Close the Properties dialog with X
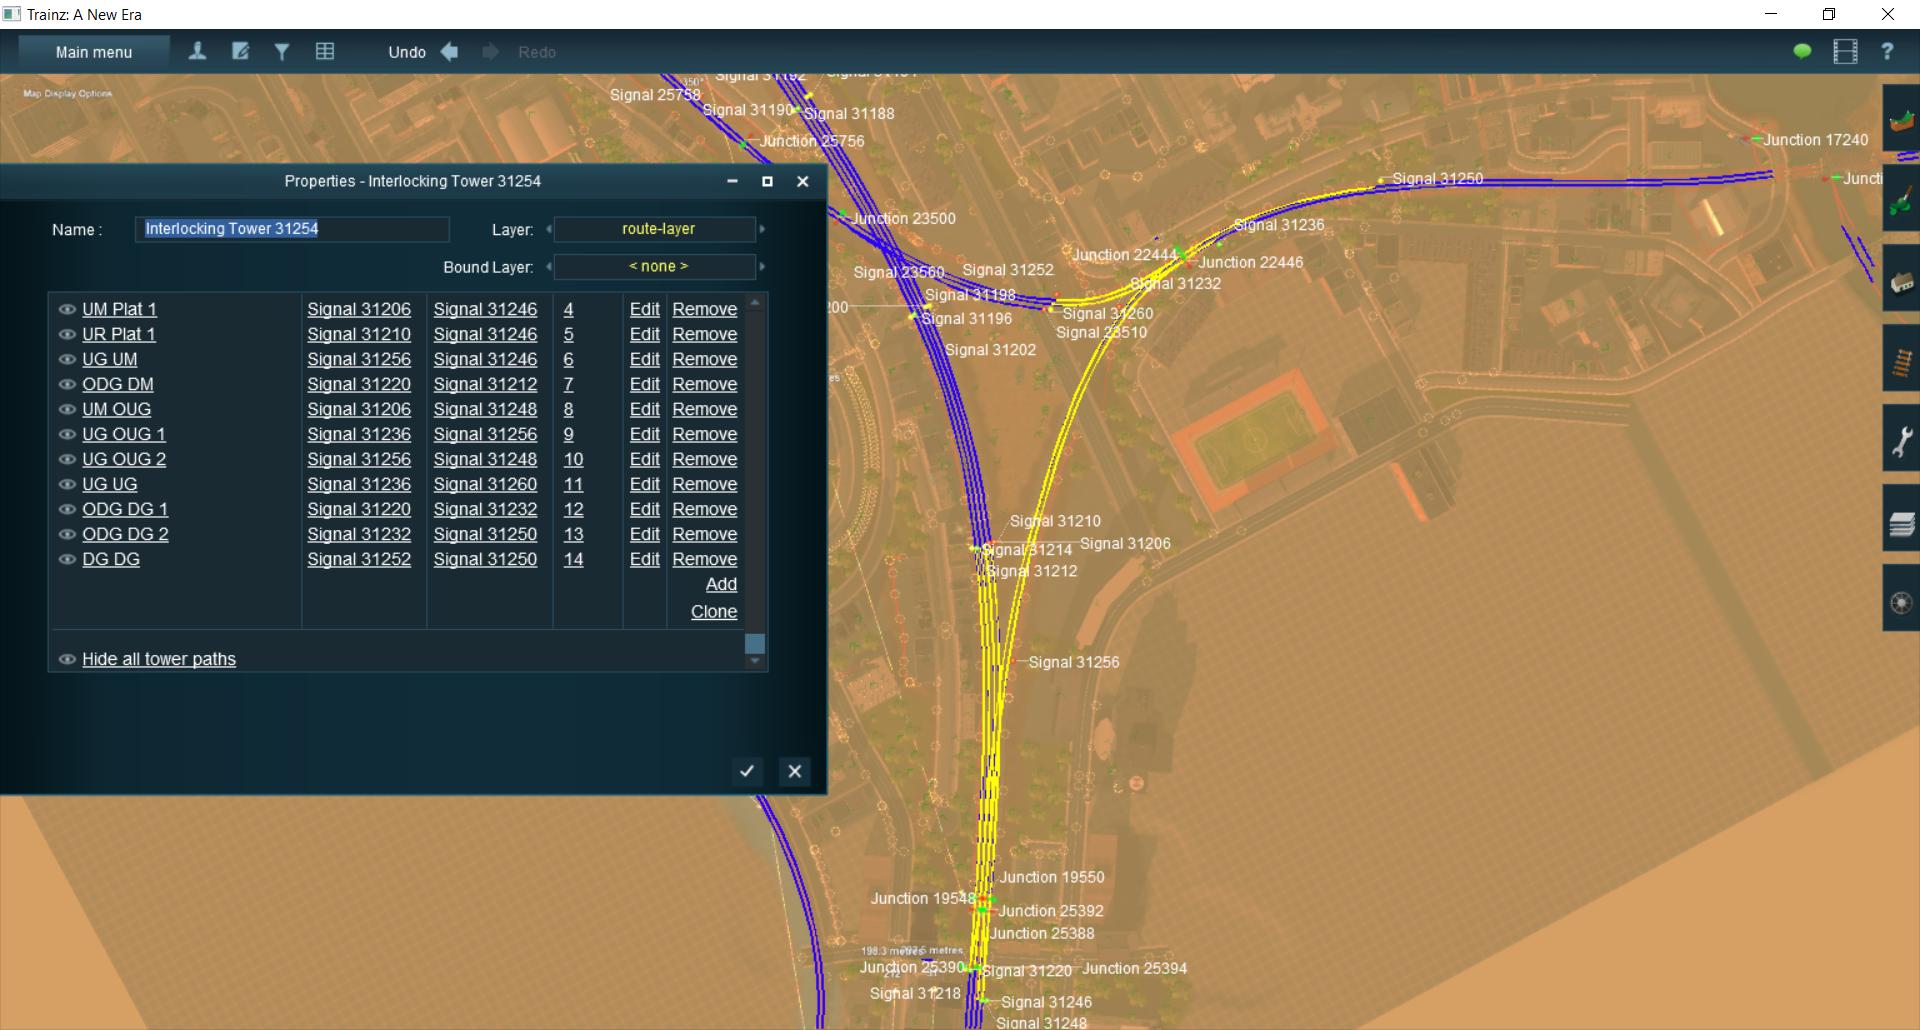The height and width of the screenshot is (1030, 1920). pyautogui.click(x=802, y=181)
